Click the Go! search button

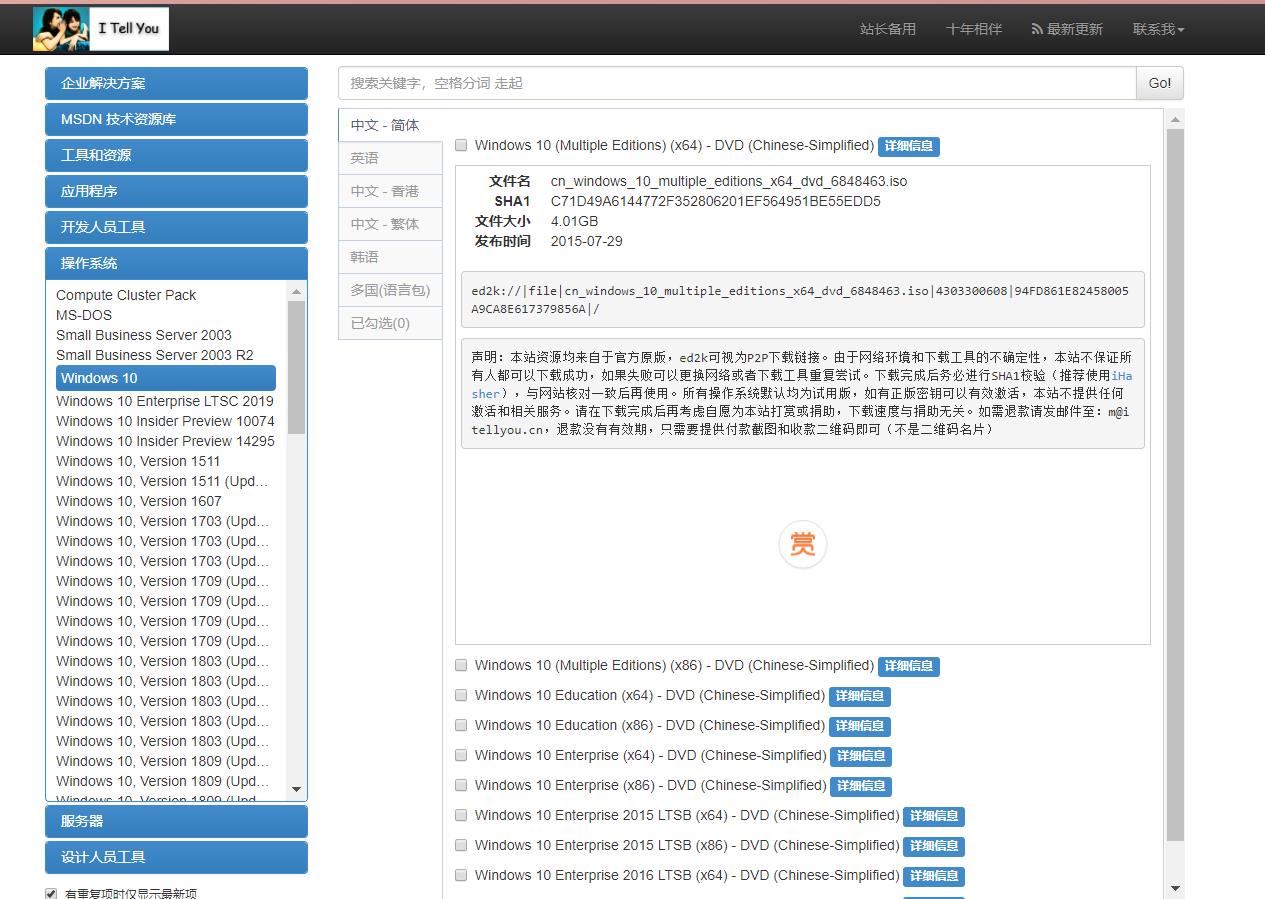pyautogui.click(x=1160, y=83)
